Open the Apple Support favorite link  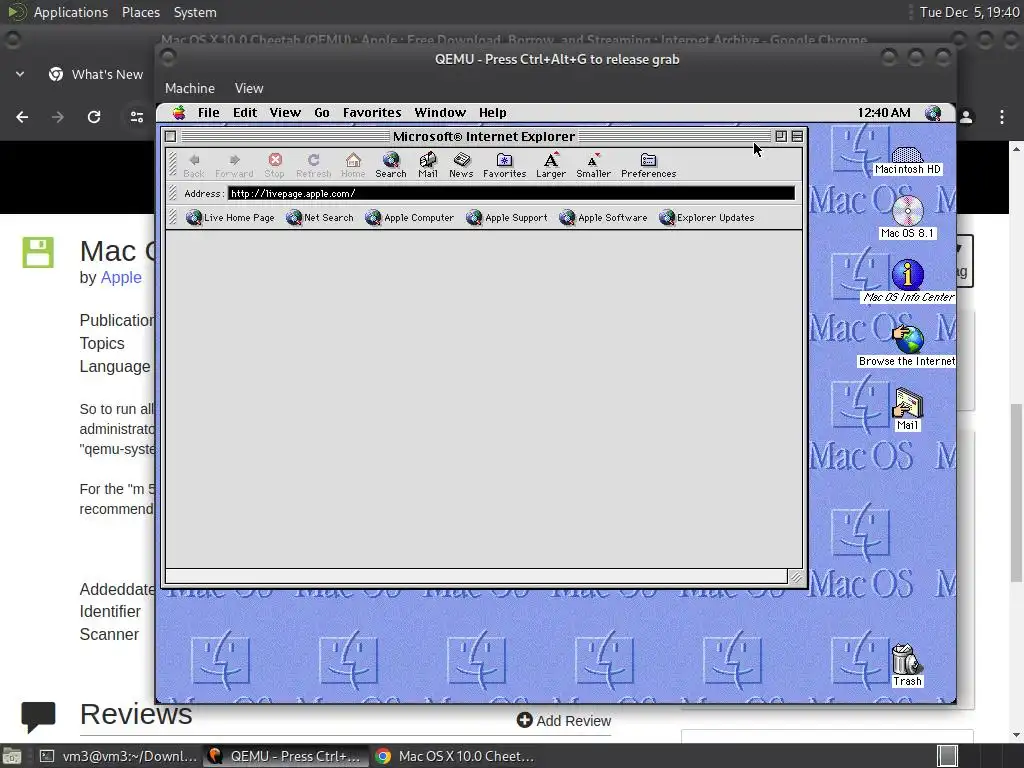pyautogui.click(x=507, y=217)
